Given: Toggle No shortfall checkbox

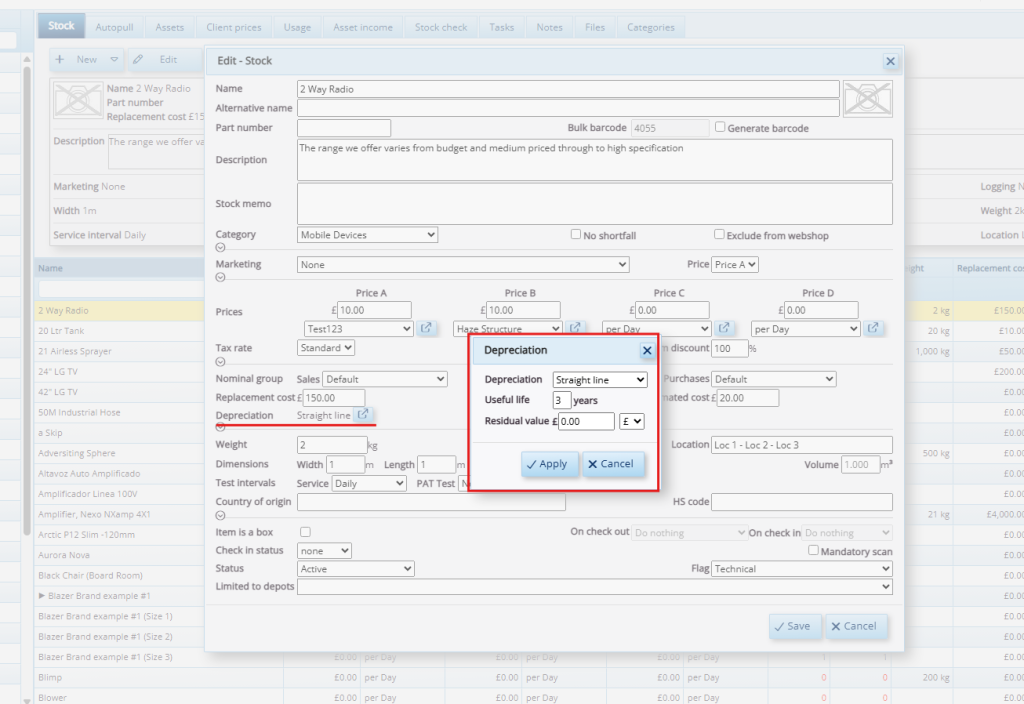Looking at the screenshot, I should [x=575, y=234].
